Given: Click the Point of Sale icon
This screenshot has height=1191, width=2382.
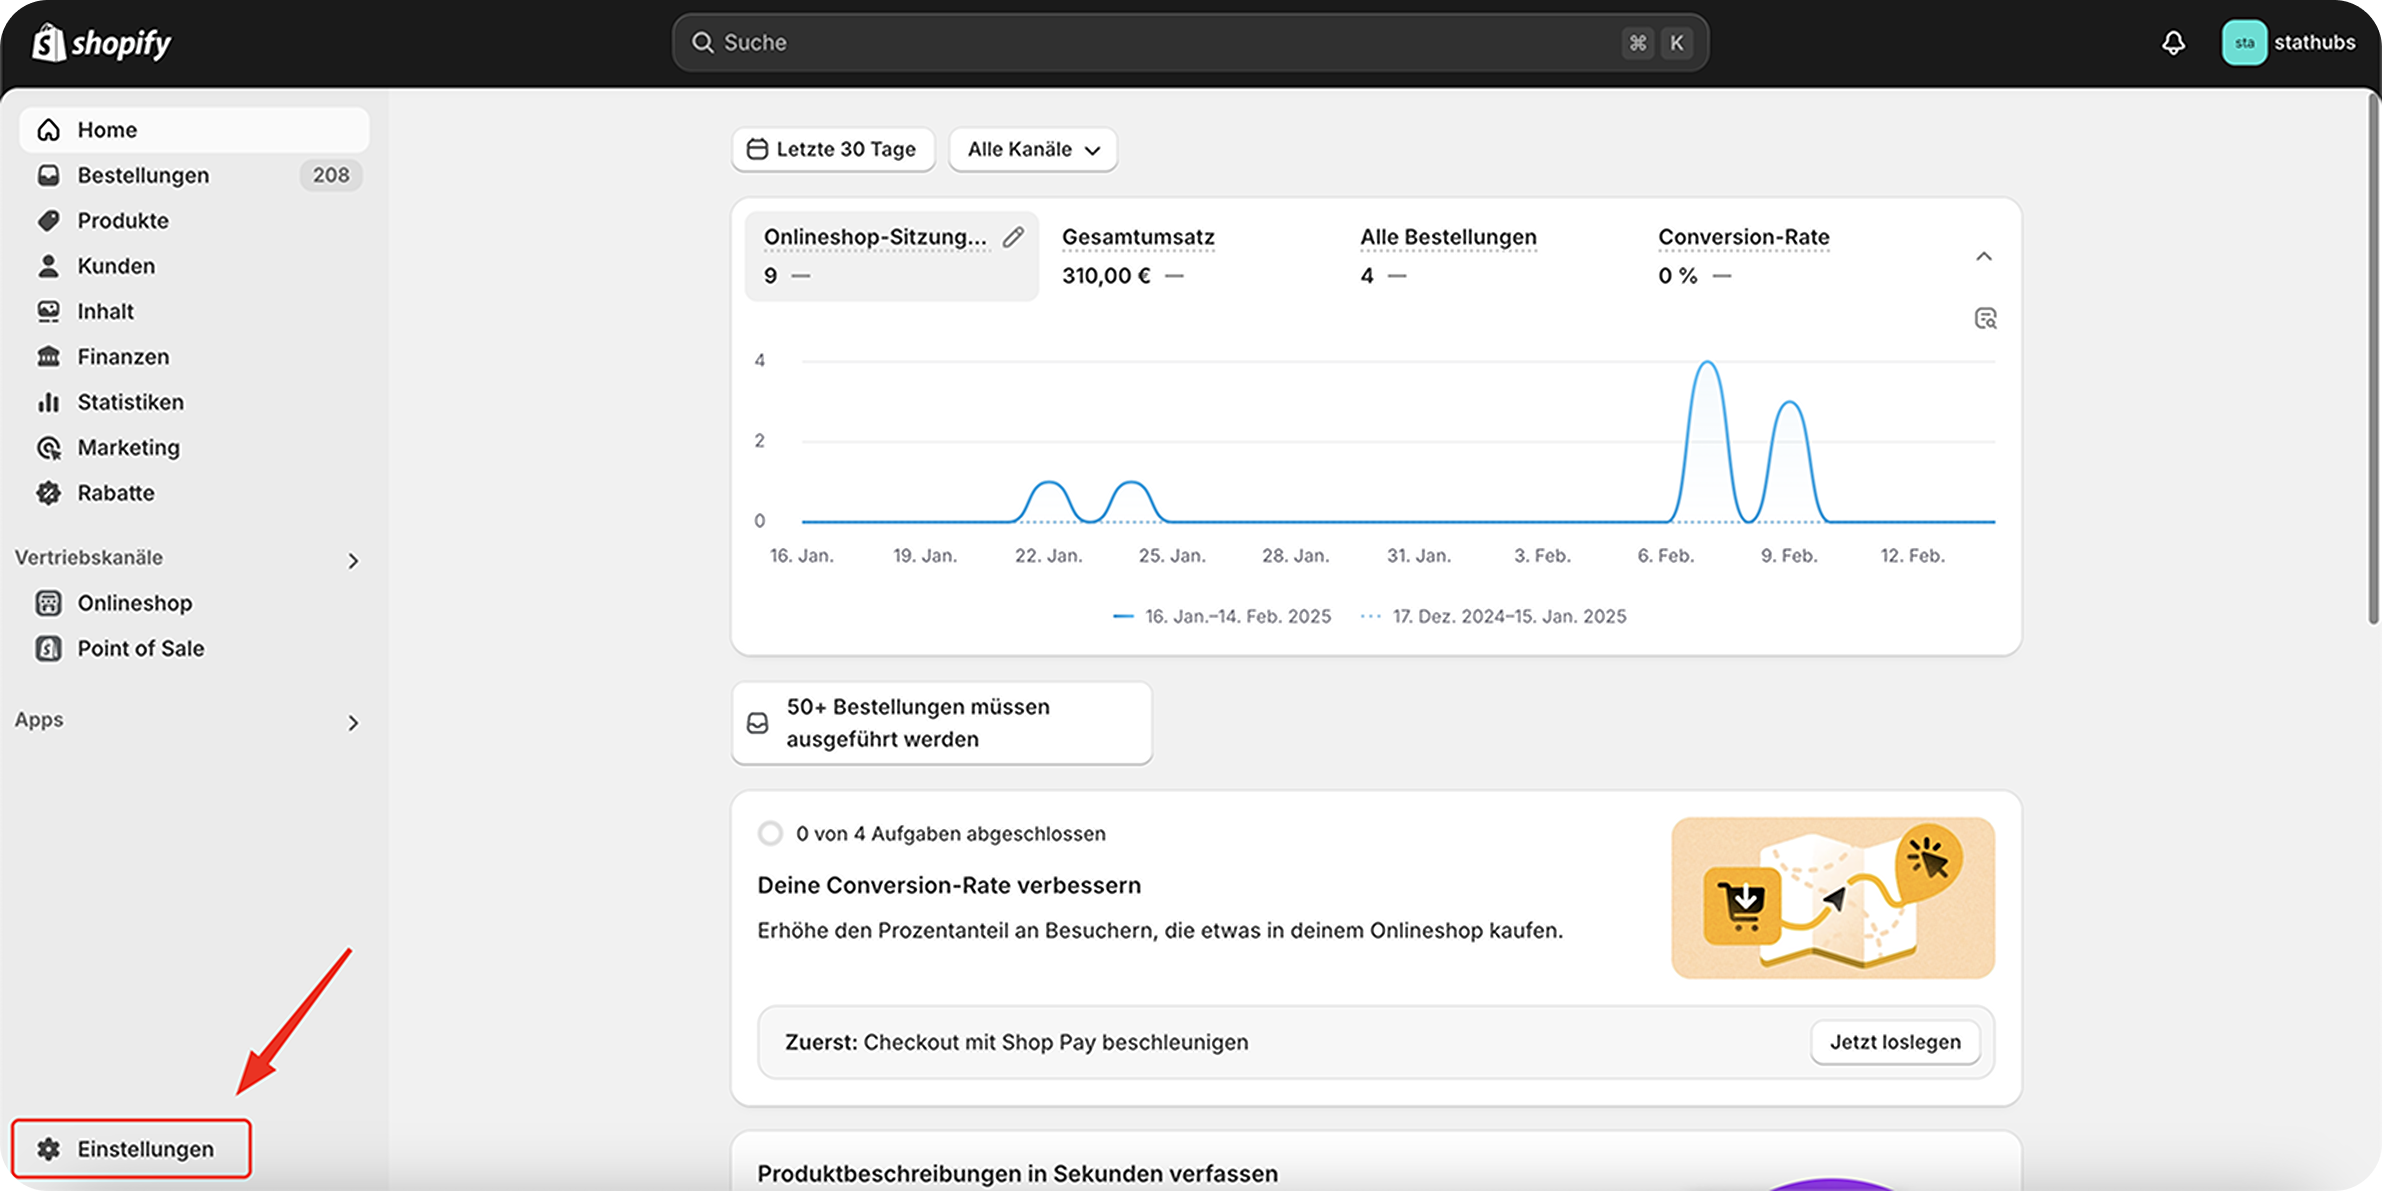Looking at the screenshot, I should pyautogui.click(x=48, y=649).
